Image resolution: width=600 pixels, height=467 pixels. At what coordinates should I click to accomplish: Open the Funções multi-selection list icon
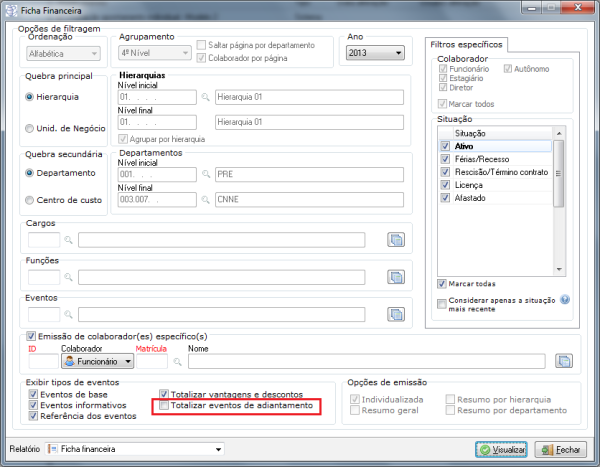tap(397, 277)
